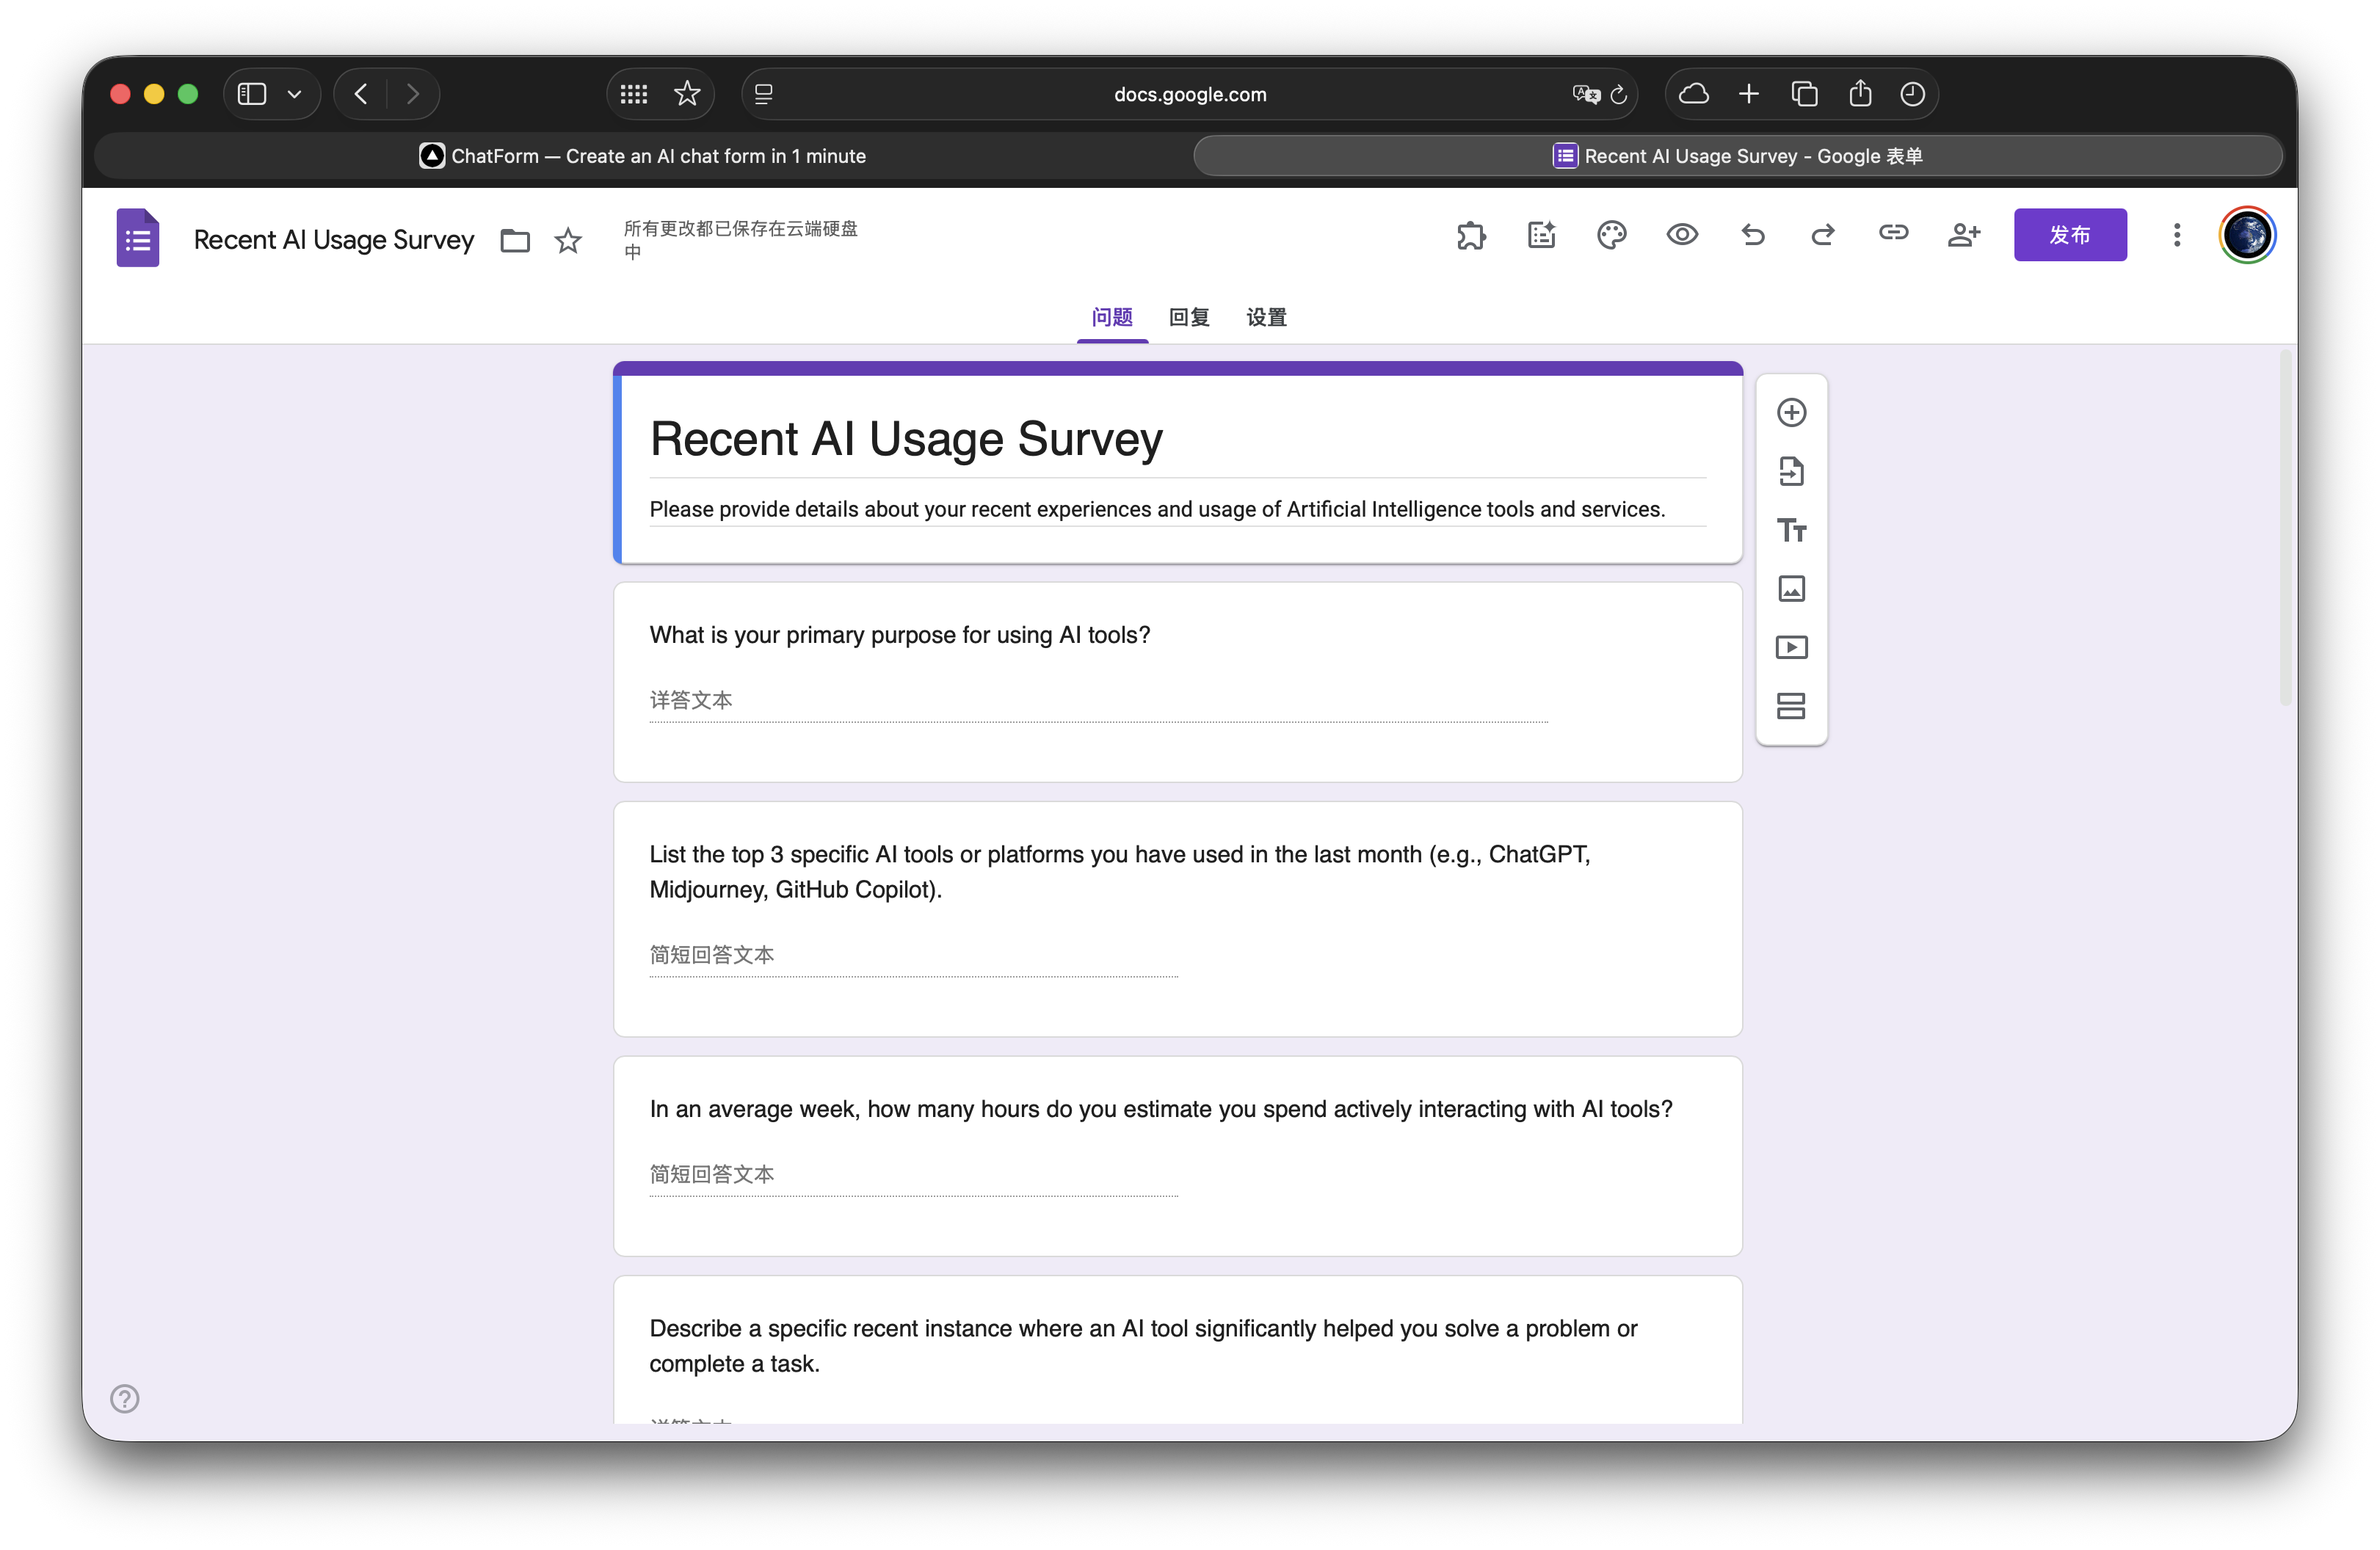Add a new section to the form
The width and height of the screenshot is (2380, 1550).
point(1791,706)
